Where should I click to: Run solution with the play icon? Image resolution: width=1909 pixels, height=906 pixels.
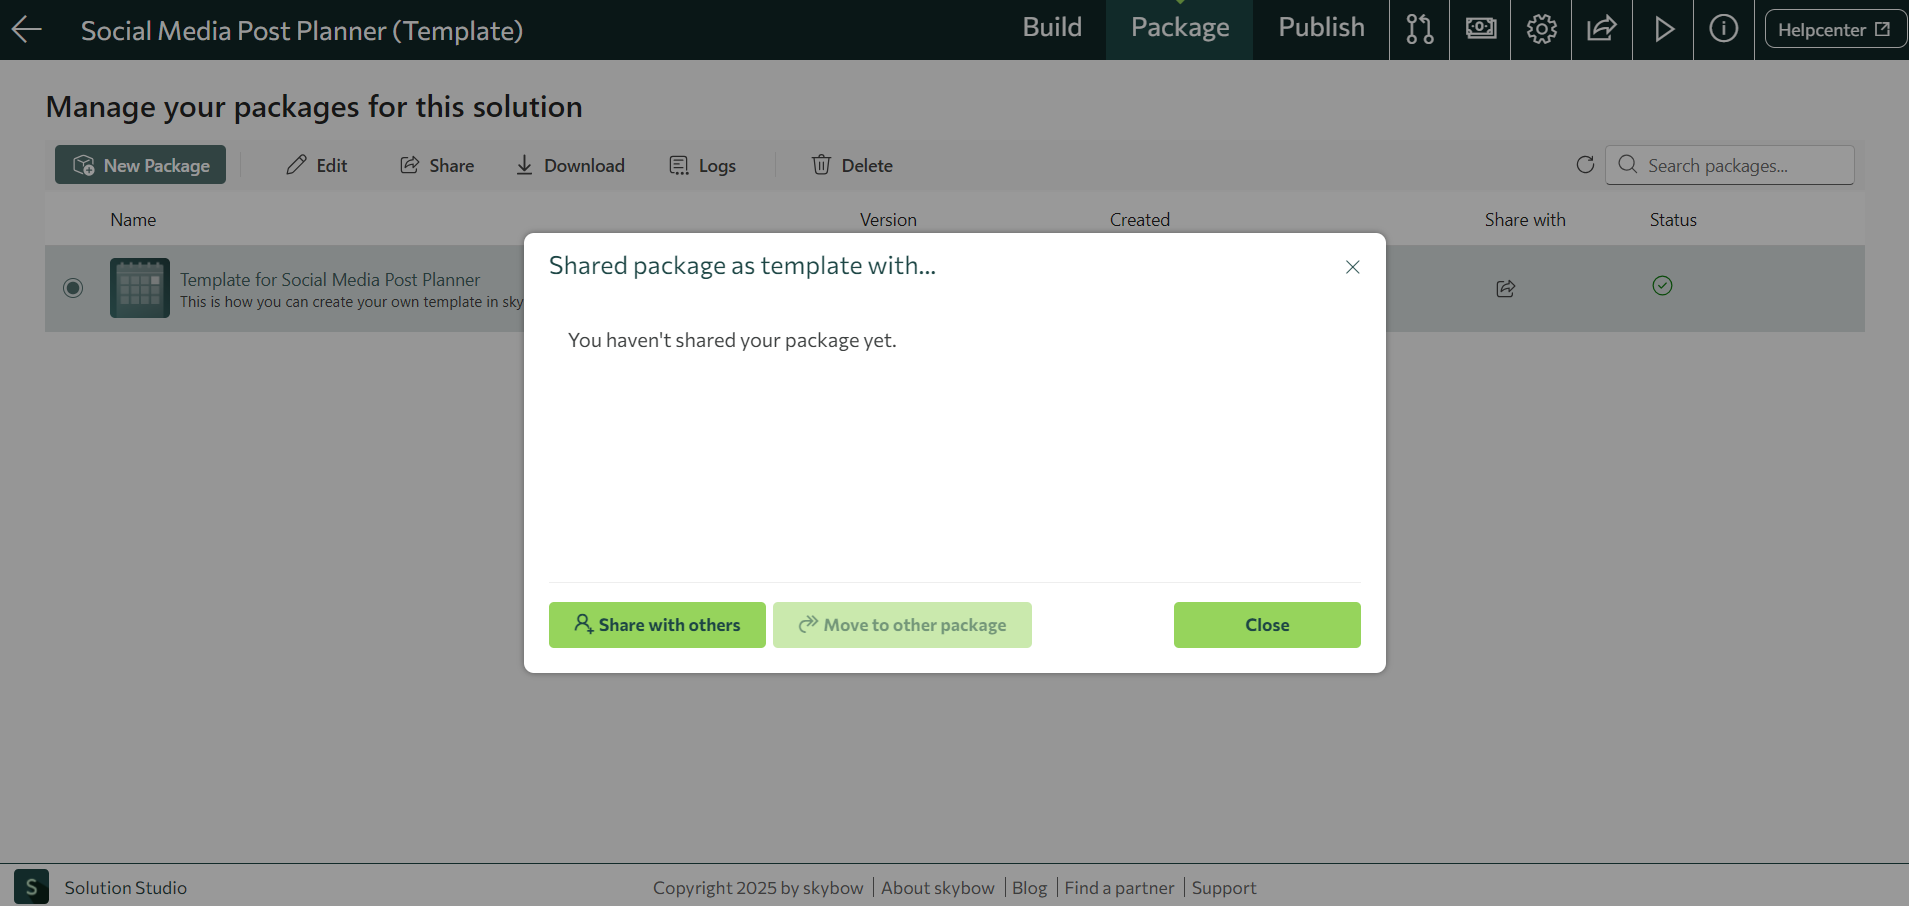[1663, 30]
